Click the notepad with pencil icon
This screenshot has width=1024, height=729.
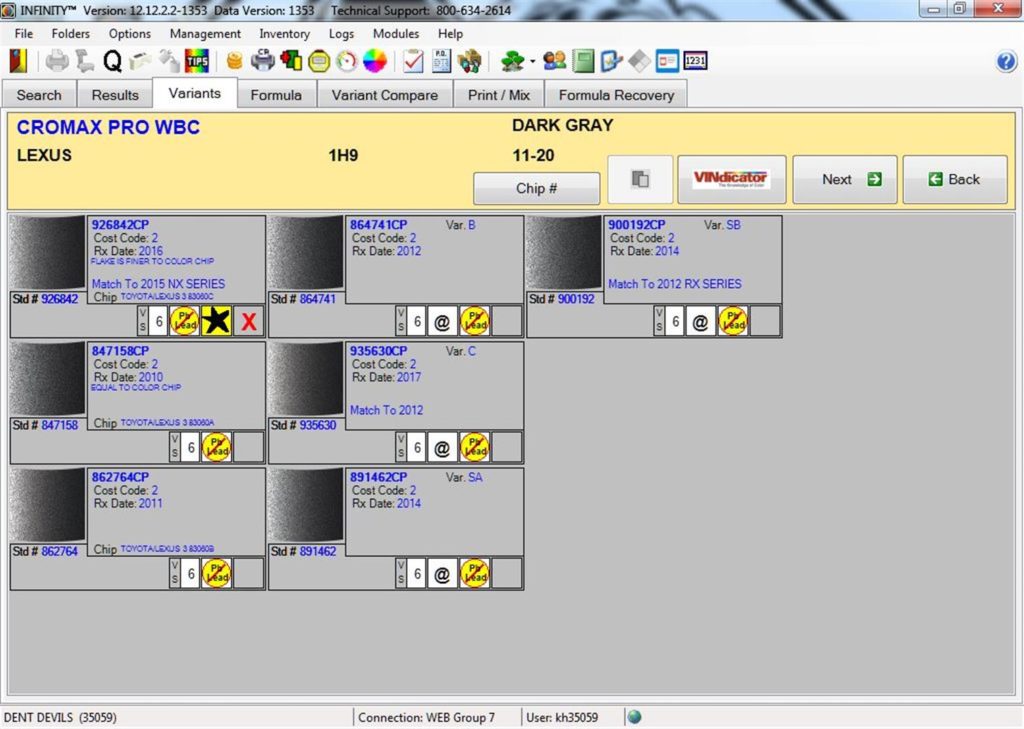pyautogui.click(x=611, y=61)
